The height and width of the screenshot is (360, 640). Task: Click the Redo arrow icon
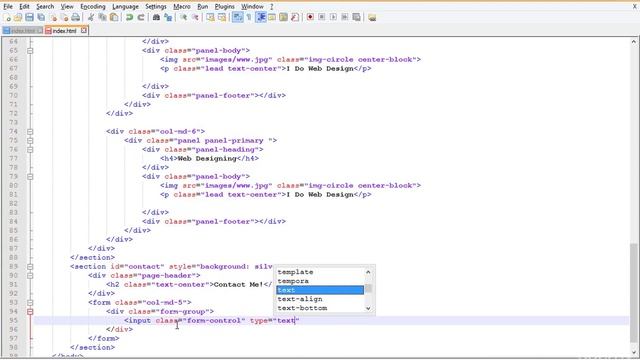(x=141, y=17)
